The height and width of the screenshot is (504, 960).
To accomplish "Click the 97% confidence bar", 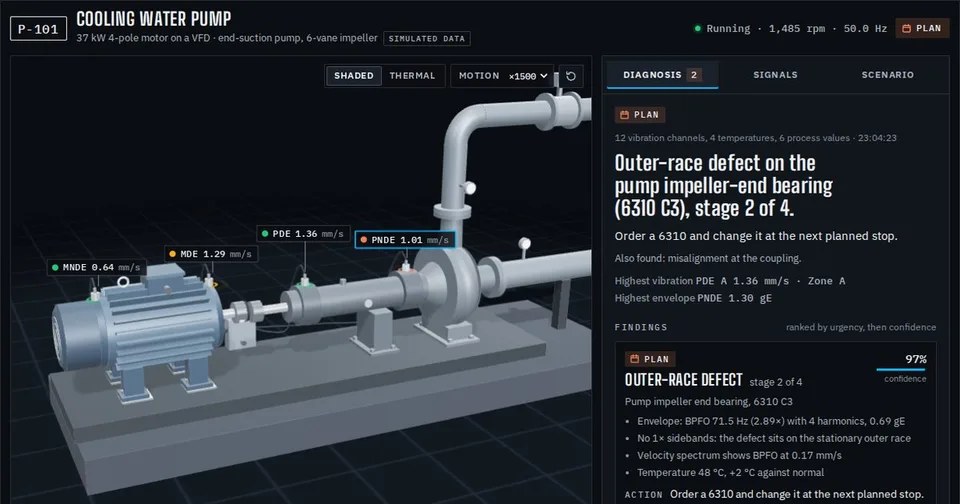I will pos(901,369).
